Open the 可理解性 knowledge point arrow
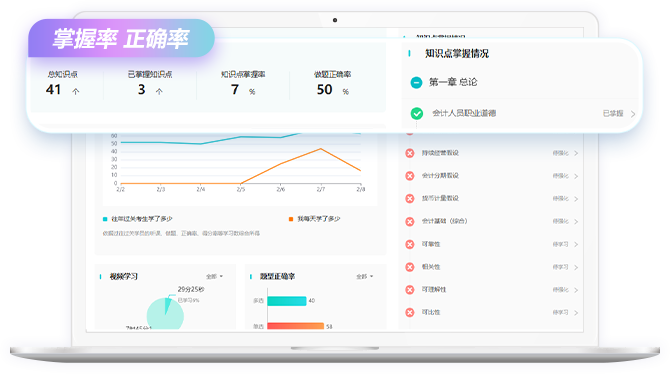670x374 pixels. click(576, 290)
